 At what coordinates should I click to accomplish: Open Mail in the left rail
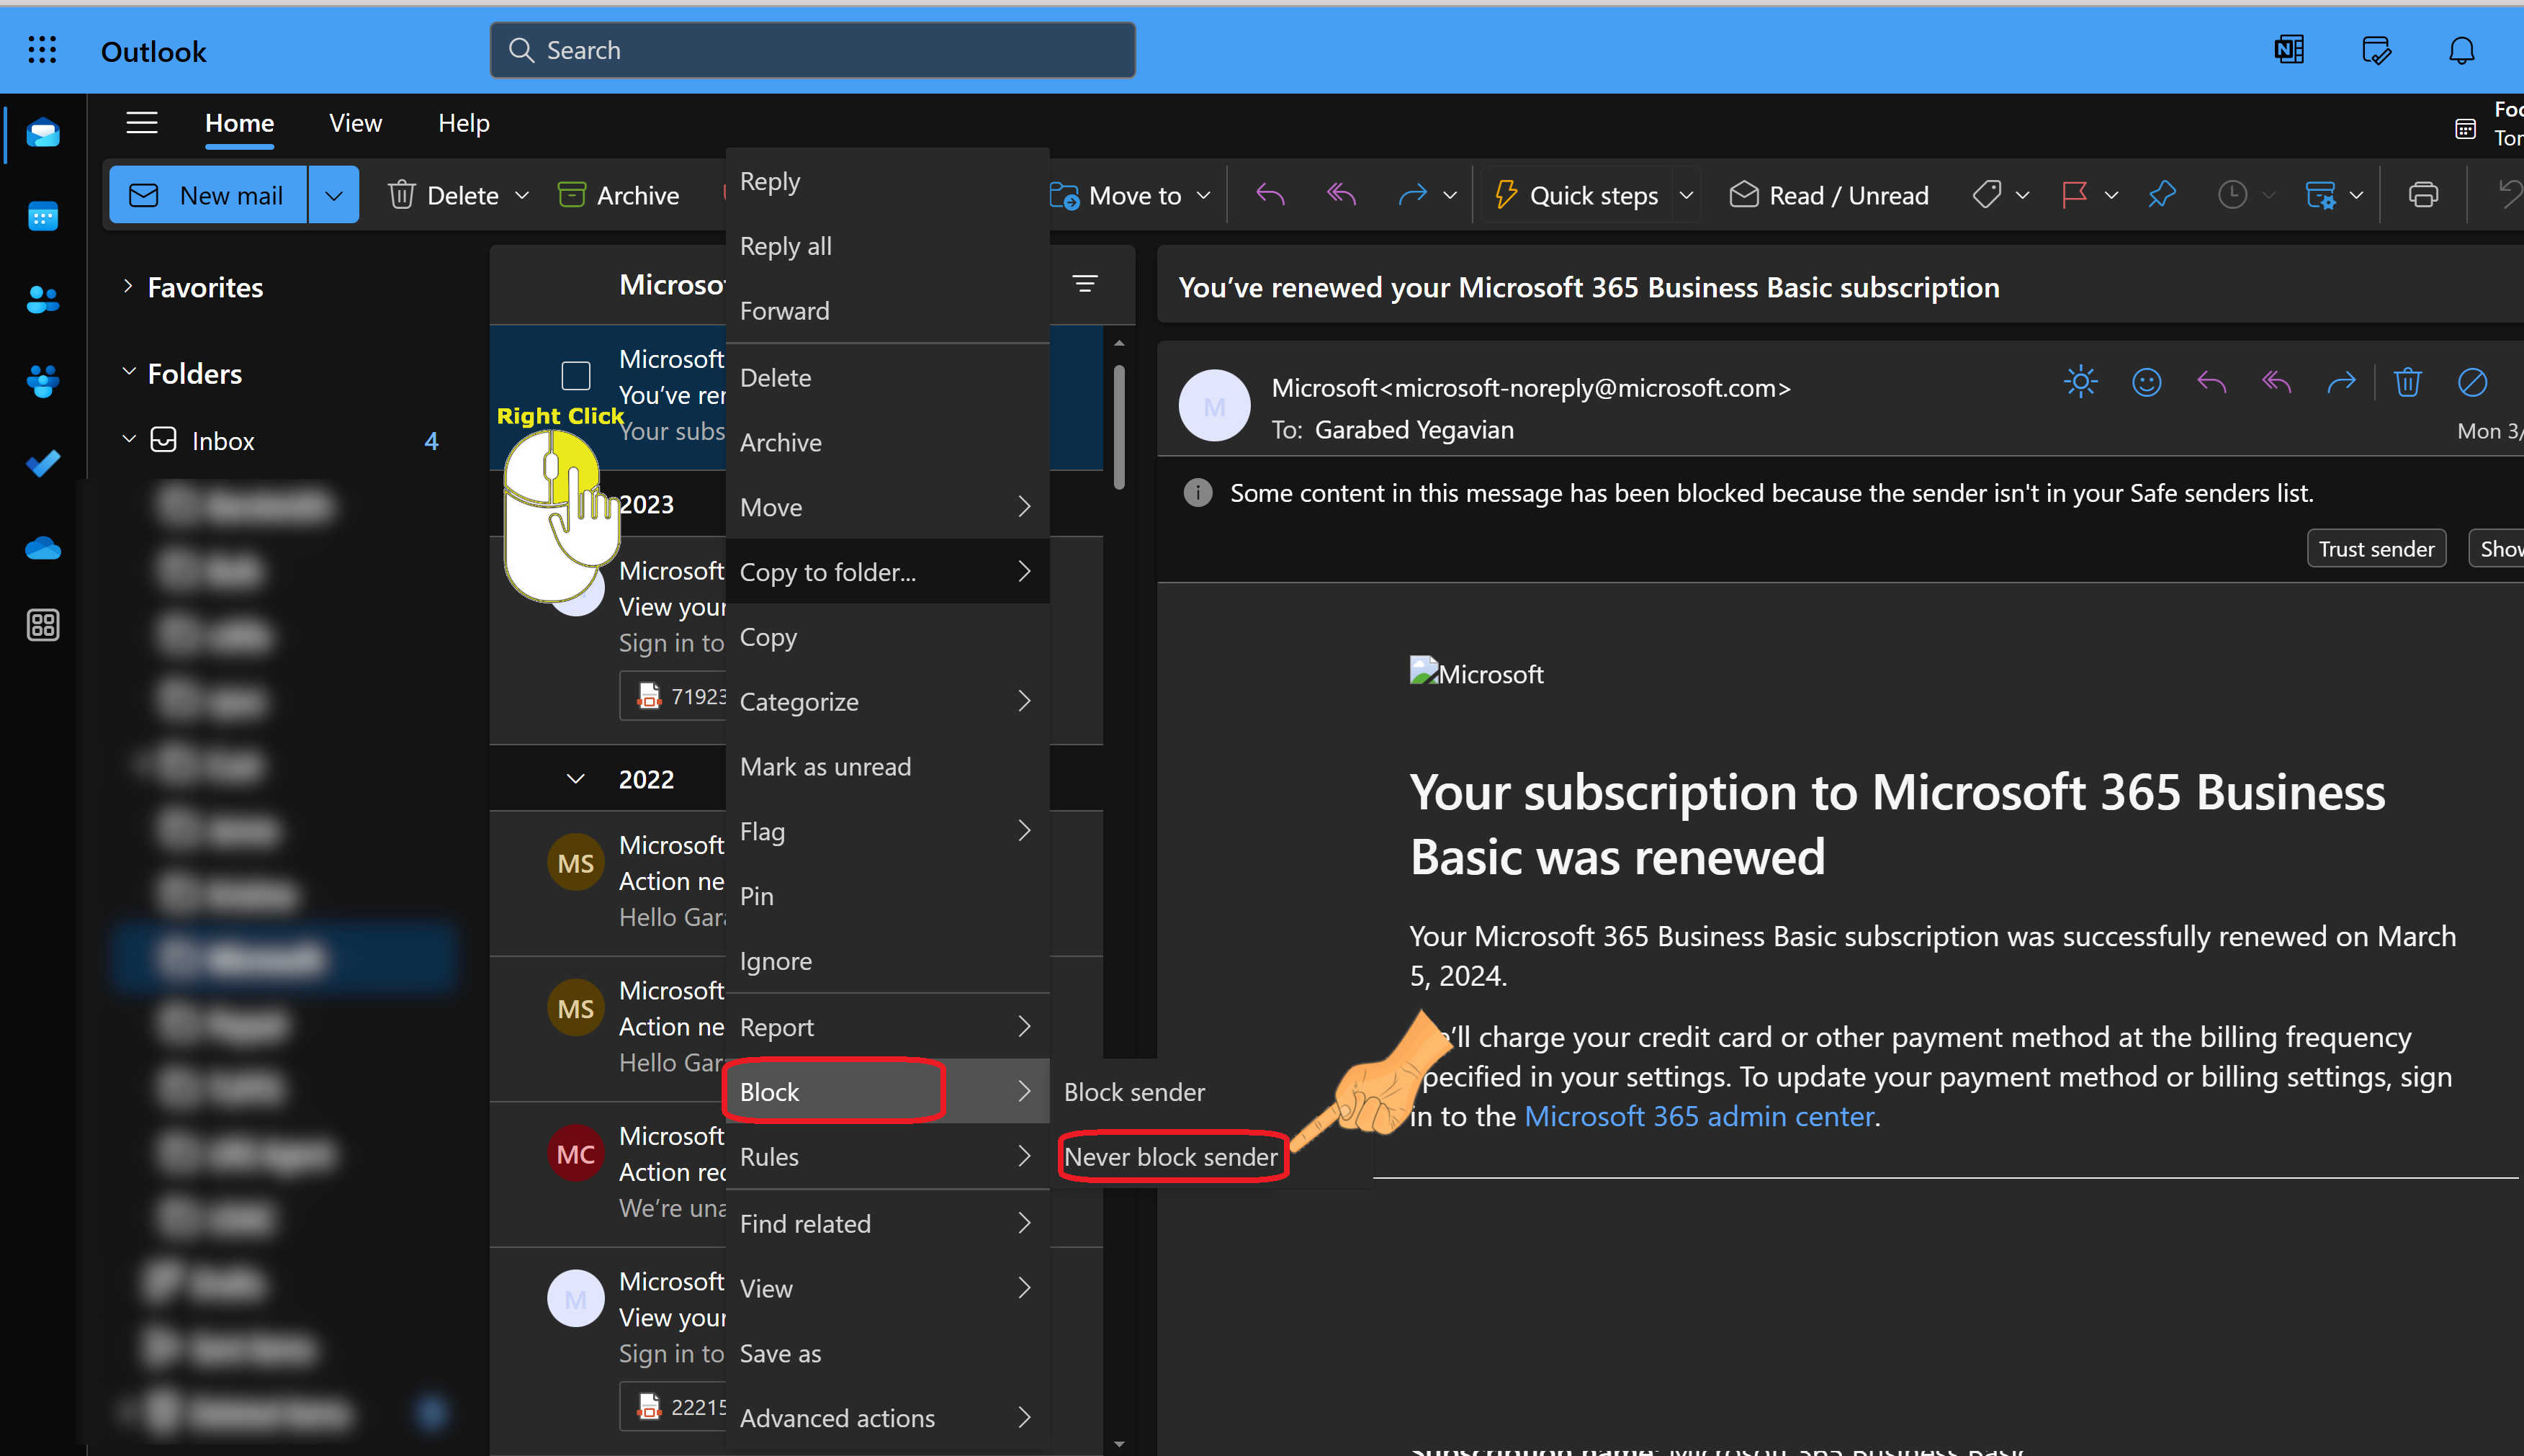42,133
